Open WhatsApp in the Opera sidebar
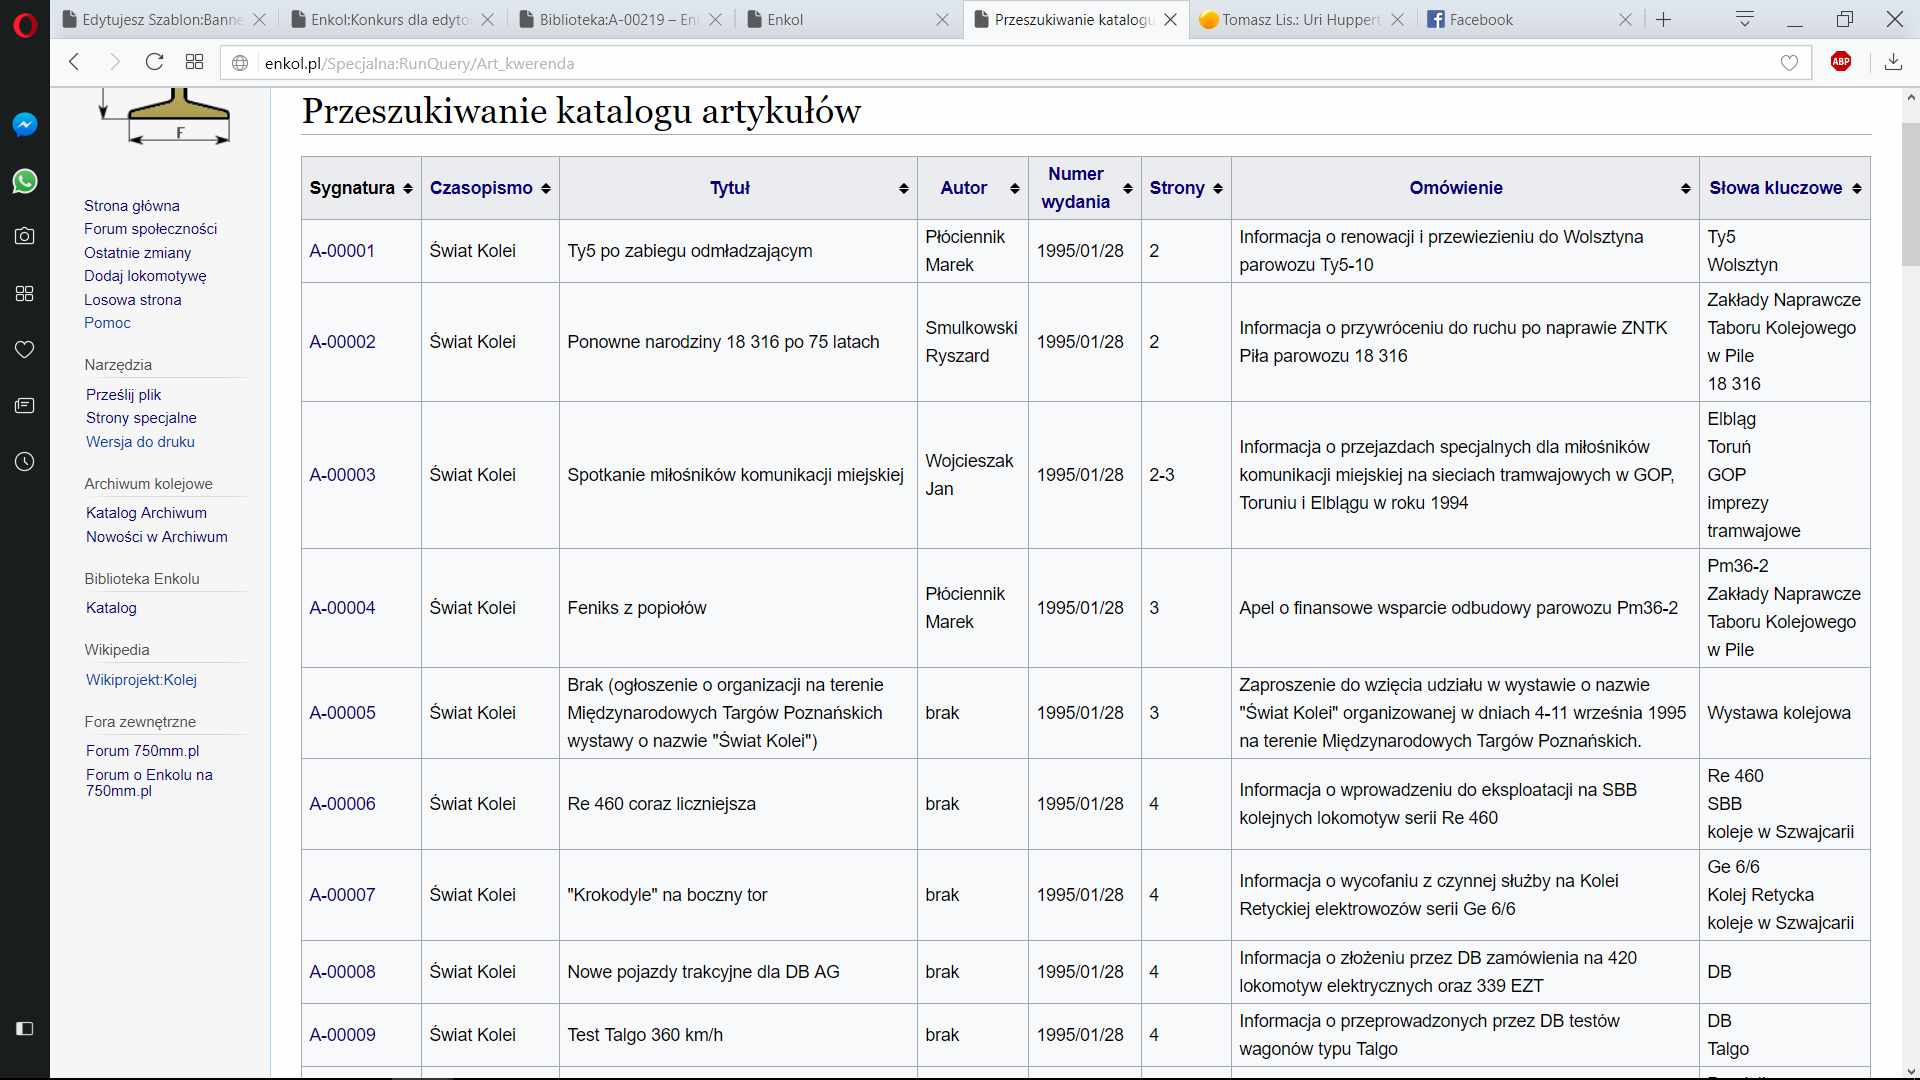The width and height of the screenshot is (1920, 1080). pos(25,181)
